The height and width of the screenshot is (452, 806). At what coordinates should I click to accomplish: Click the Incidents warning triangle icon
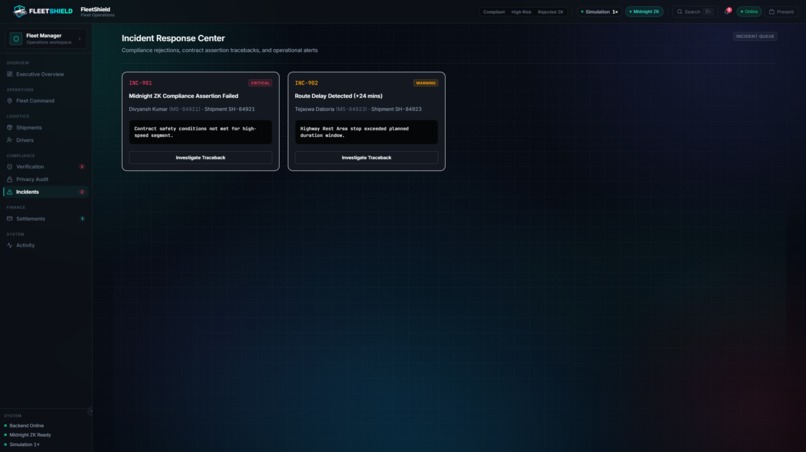point(9,192)
